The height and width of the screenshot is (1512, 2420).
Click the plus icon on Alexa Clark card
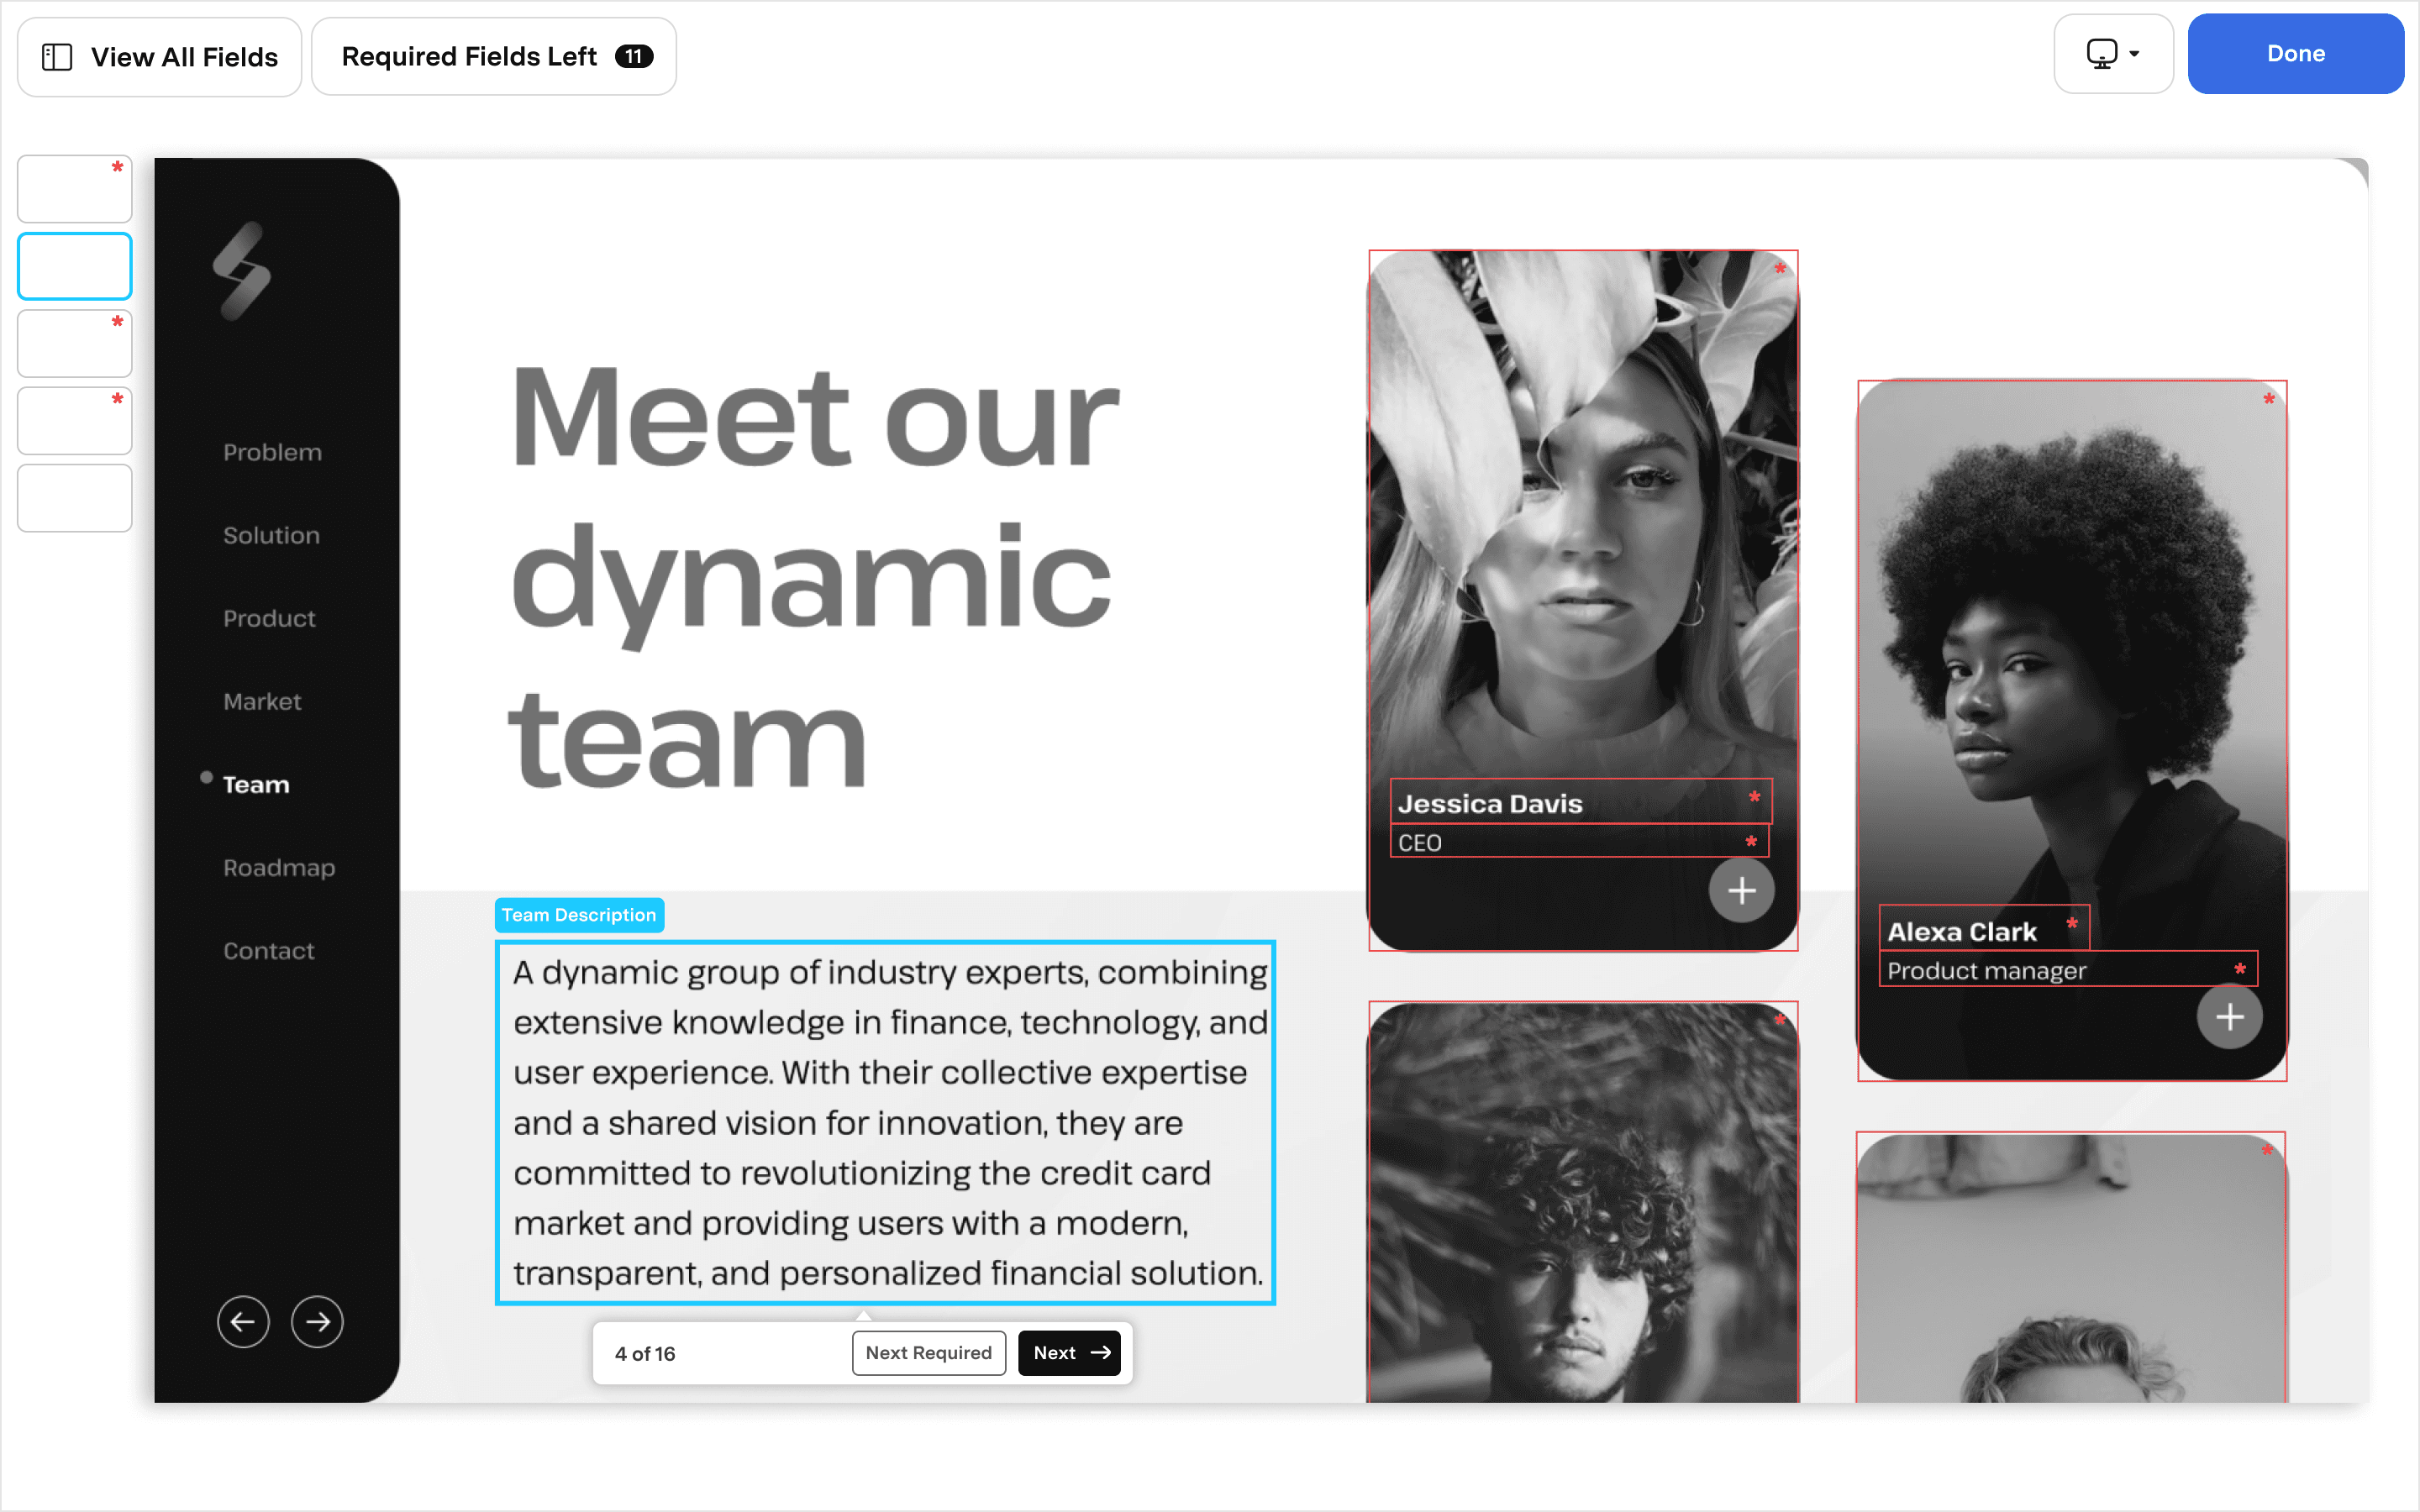[2229, 1017]
